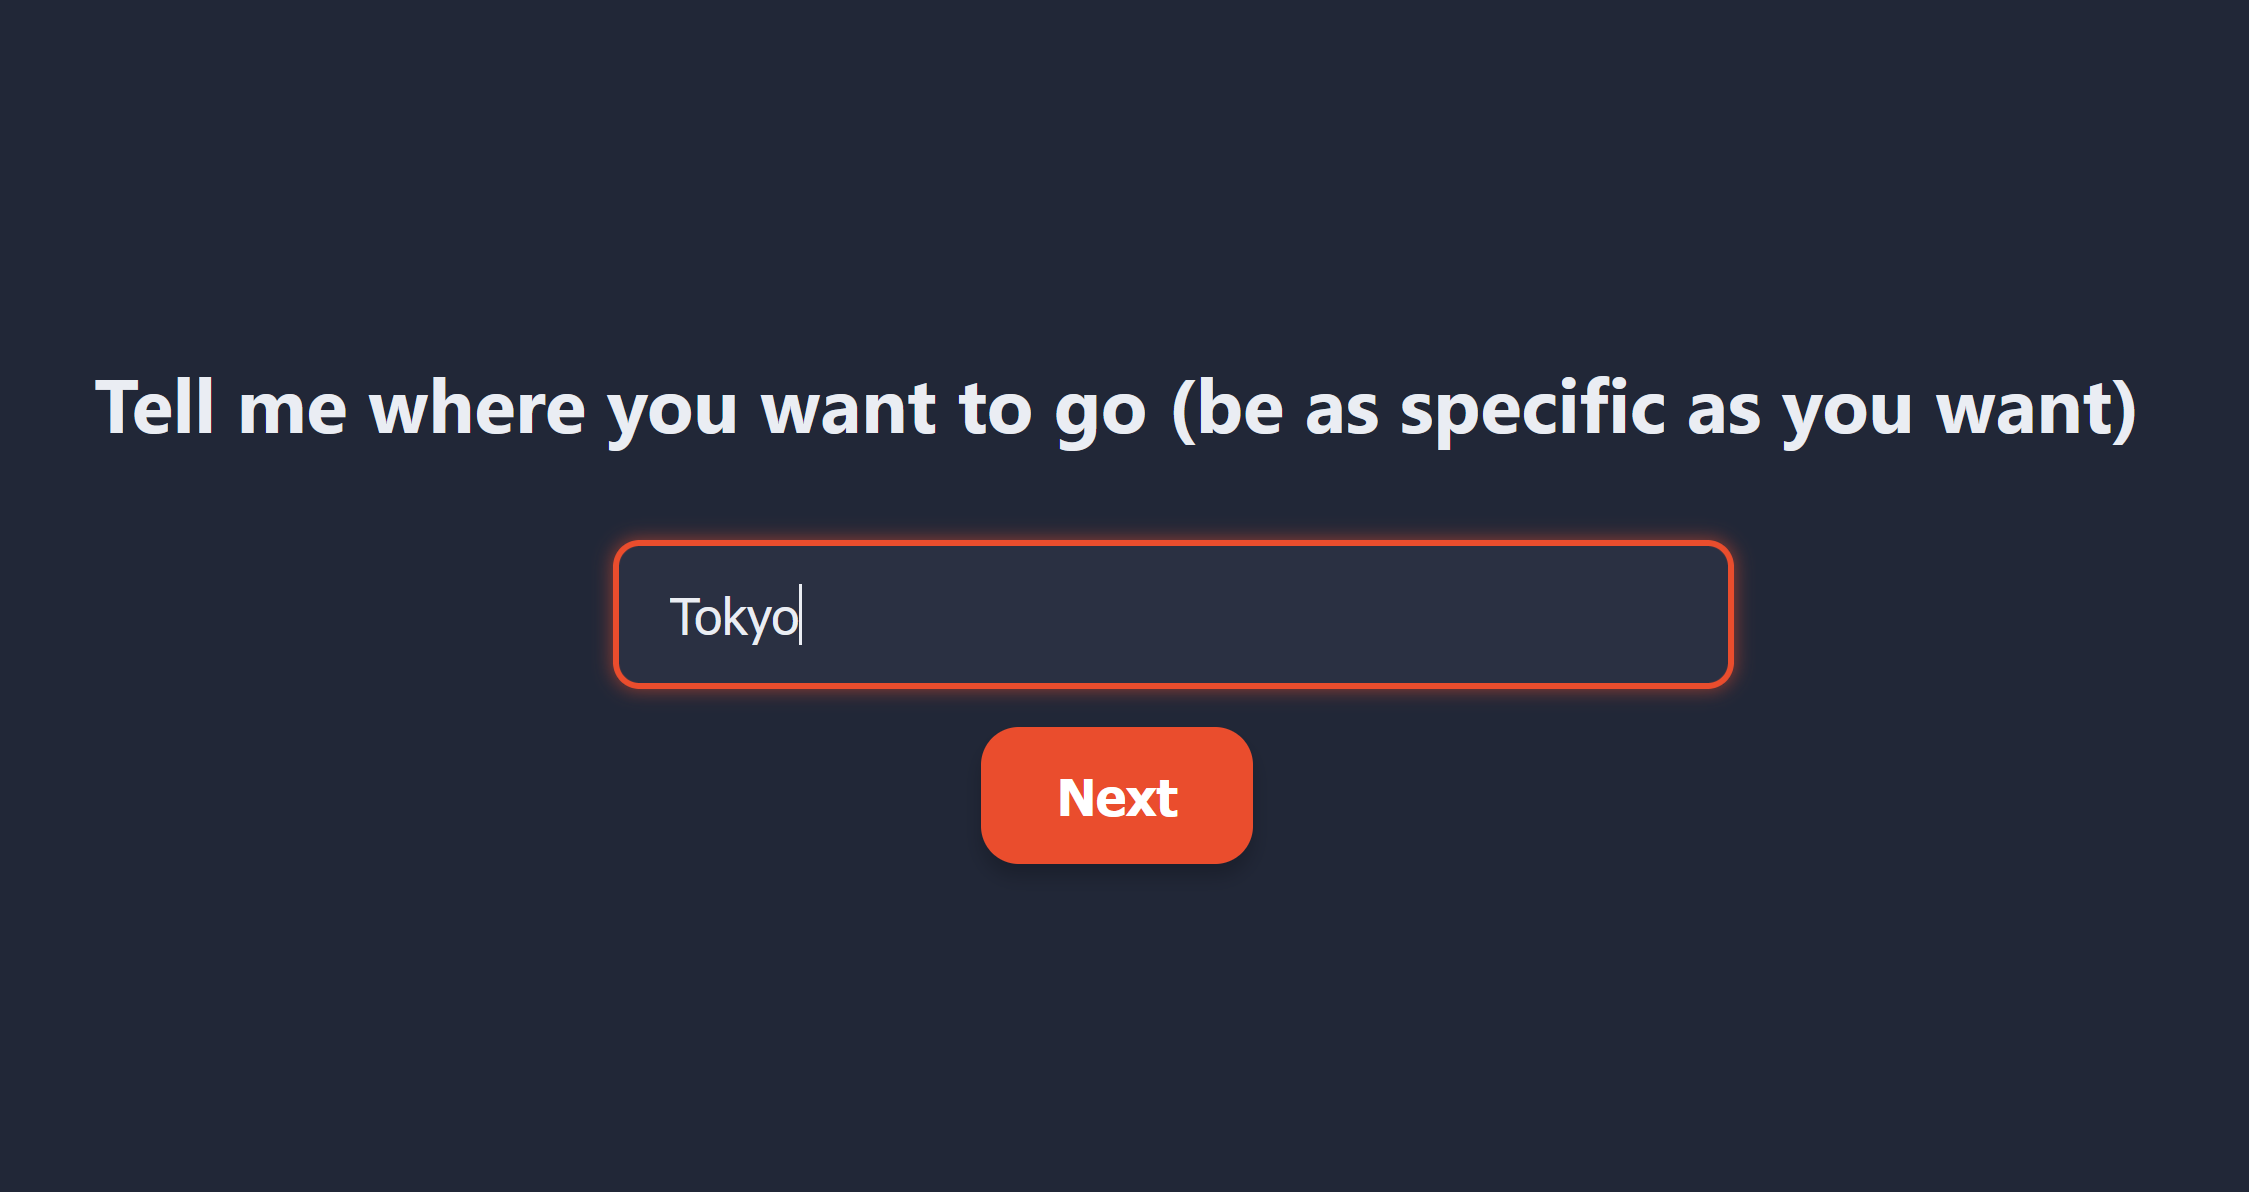Focus the destination text input field
The height and width of the screenshot is (1192, 2249).
coord(1173,614)
